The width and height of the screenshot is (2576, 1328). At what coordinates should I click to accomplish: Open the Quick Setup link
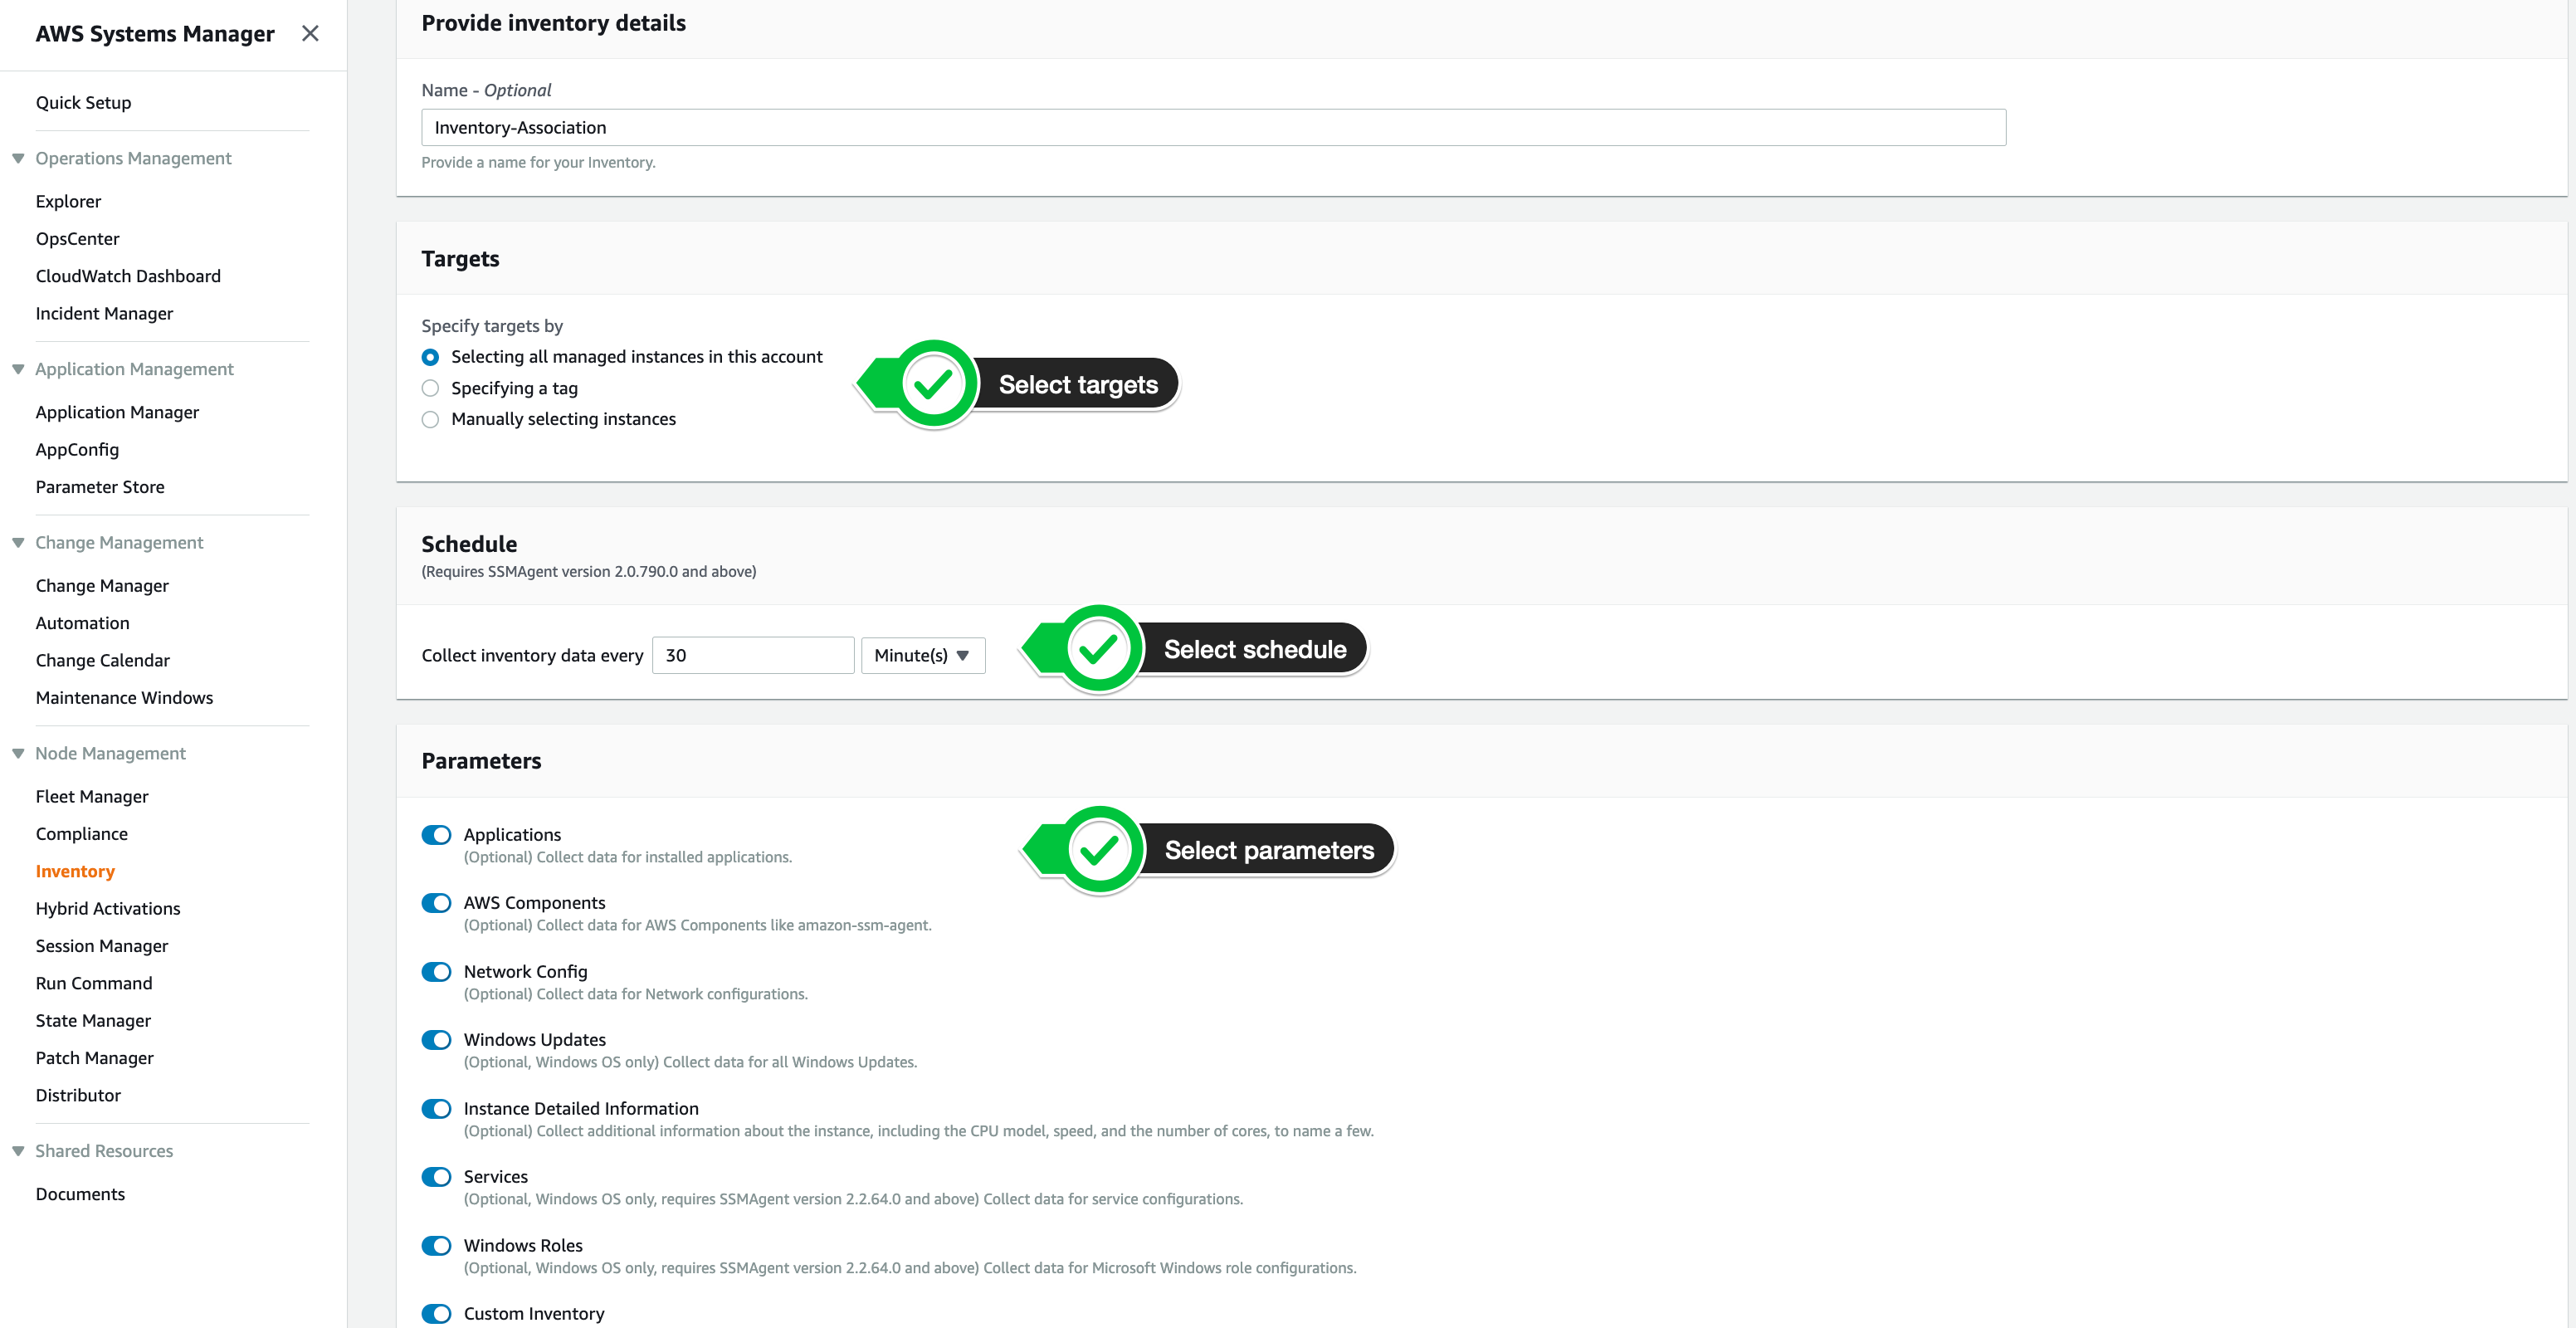[83, 102]
